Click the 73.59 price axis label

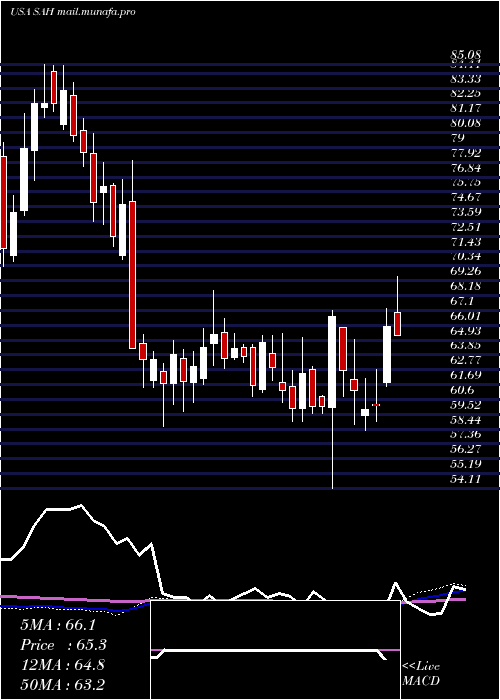pos(466,212)
